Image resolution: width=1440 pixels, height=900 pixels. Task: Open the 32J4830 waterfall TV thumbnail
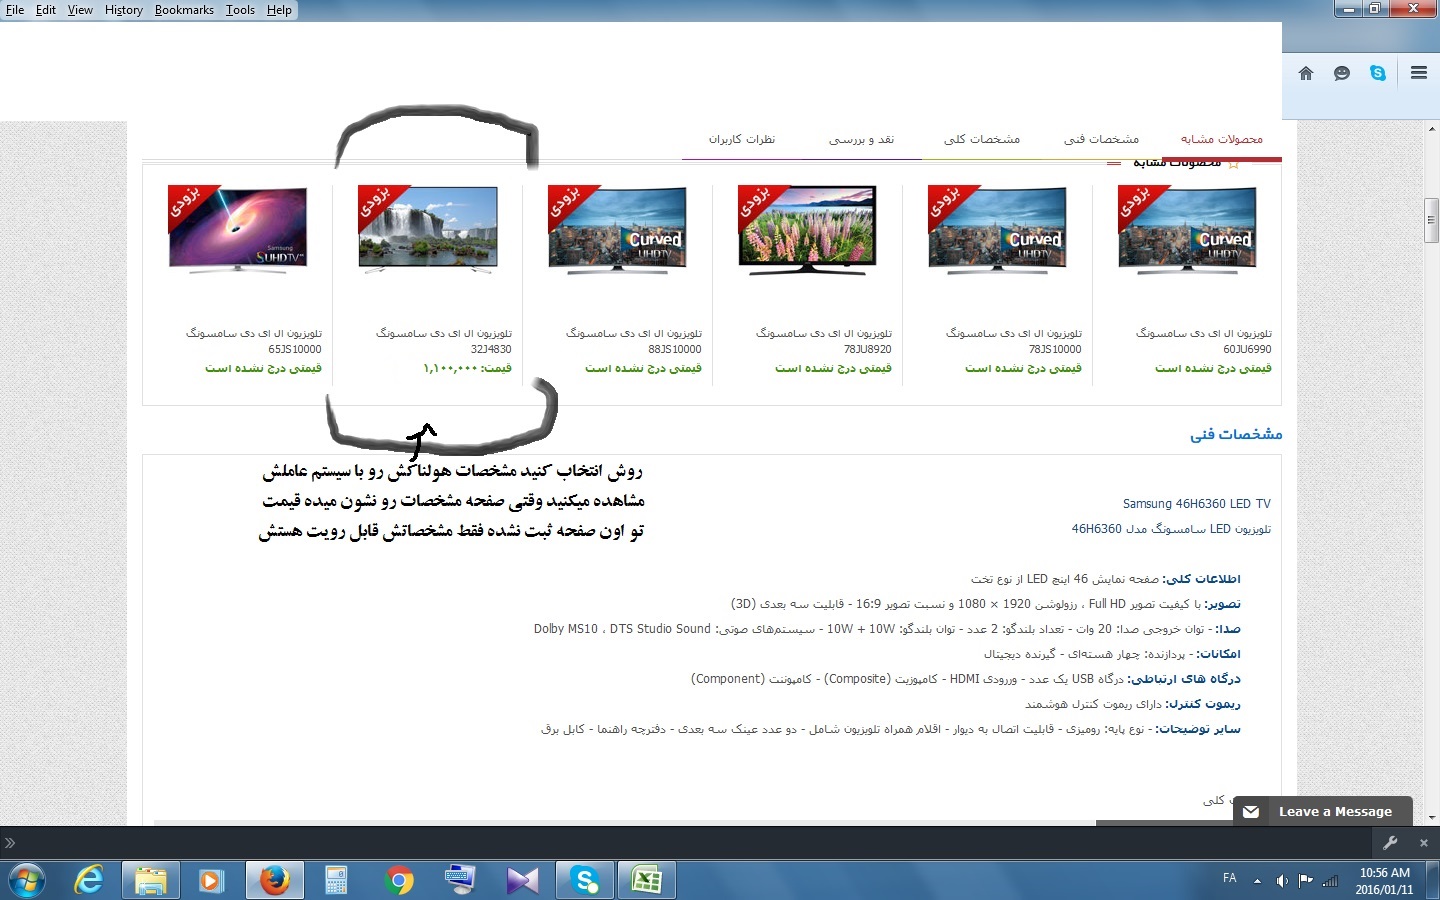click(x=428, y=229)
